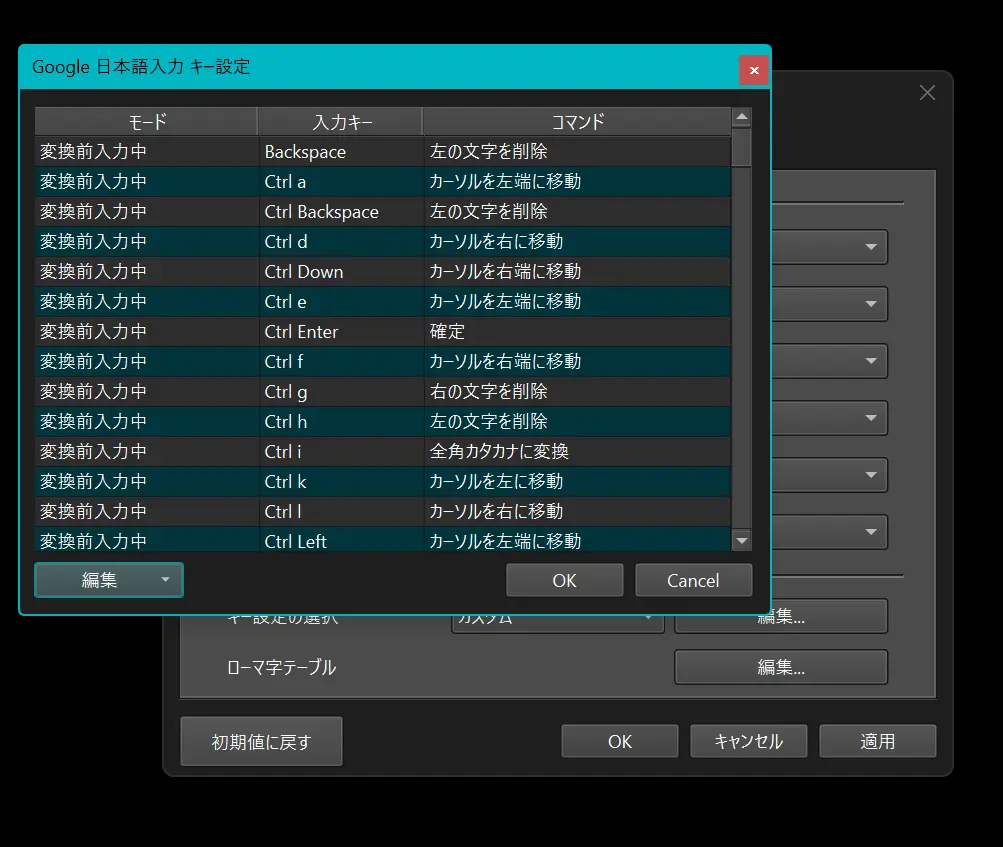This screenshot has height=847, width=1003.
Task: Select the Ctrl f key cell
Action: [x=340, y=362]
